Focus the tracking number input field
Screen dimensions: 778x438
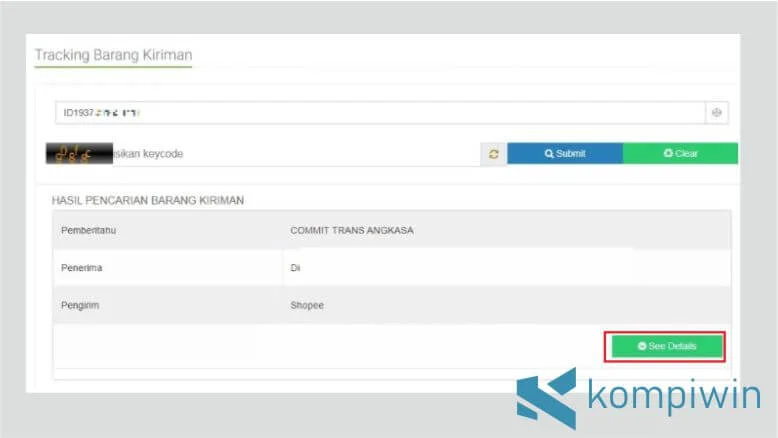380,113
